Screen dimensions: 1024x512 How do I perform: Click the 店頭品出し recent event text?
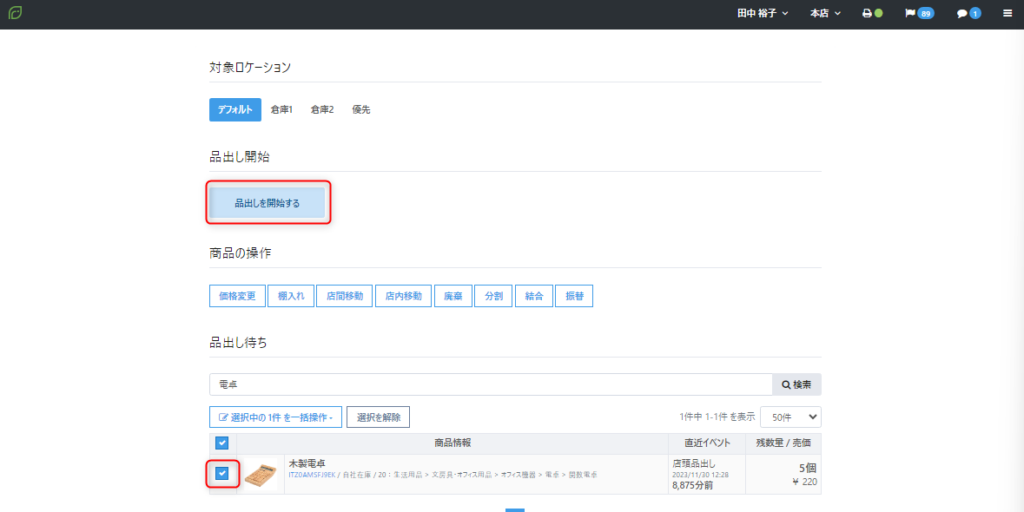click(x=694, y=463)
